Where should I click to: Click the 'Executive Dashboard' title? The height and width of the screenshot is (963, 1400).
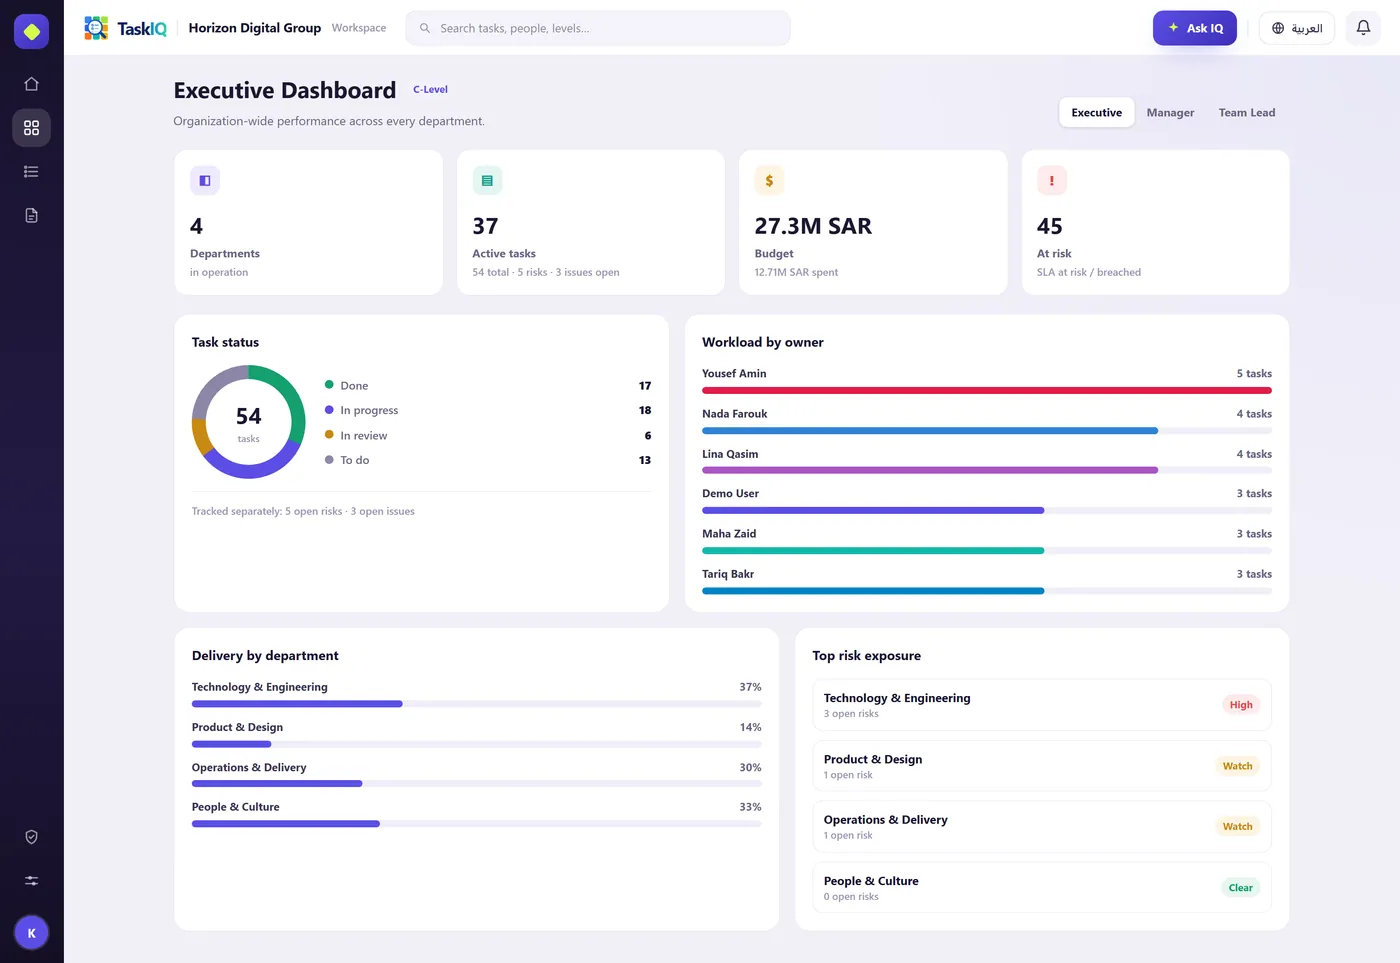(x=285, y=90)
